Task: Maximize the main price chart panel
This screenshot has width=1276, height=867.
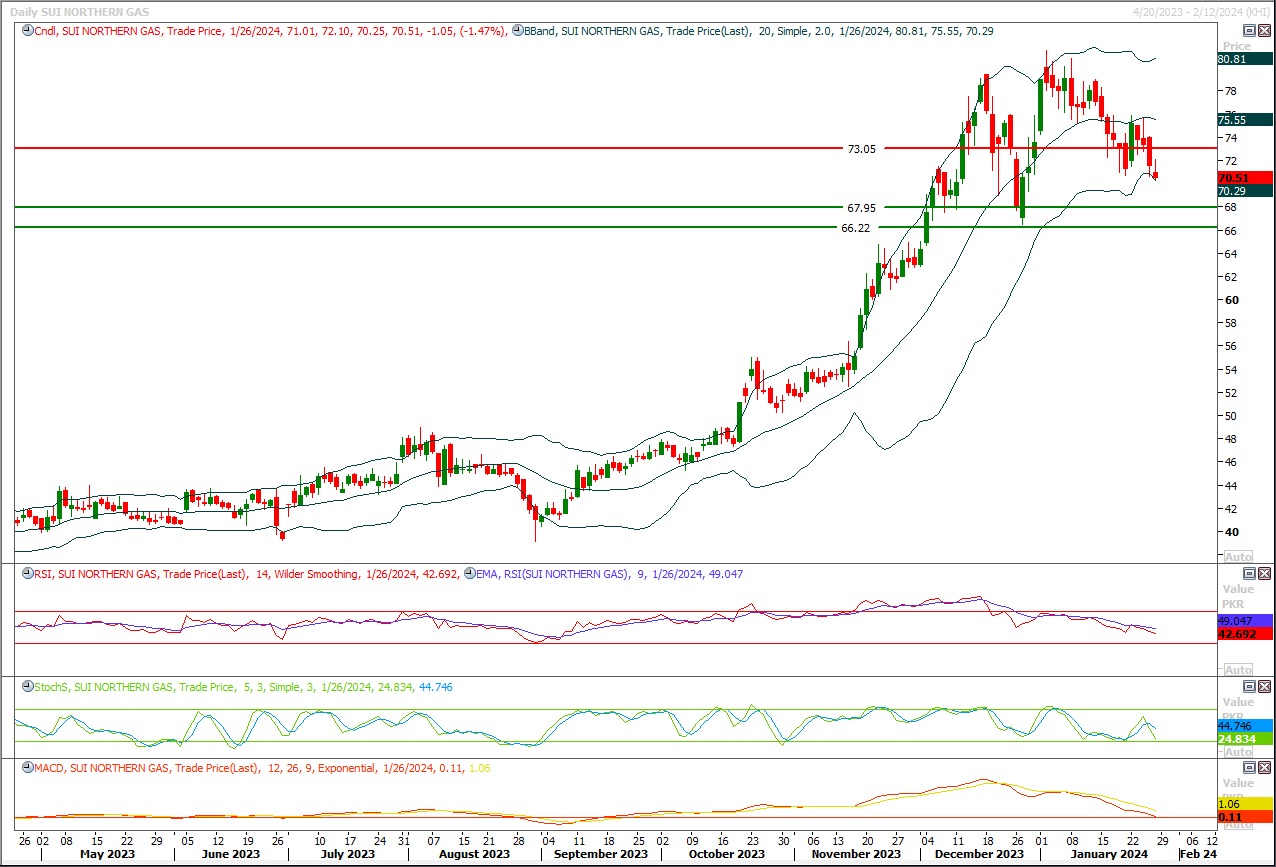Action: 1248,30
